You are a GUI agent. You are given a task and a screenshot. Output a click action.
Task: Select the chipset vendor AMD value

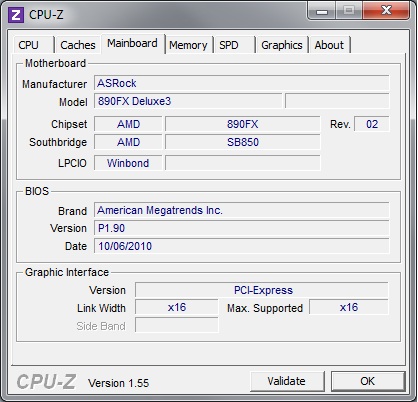click(128, 124)
